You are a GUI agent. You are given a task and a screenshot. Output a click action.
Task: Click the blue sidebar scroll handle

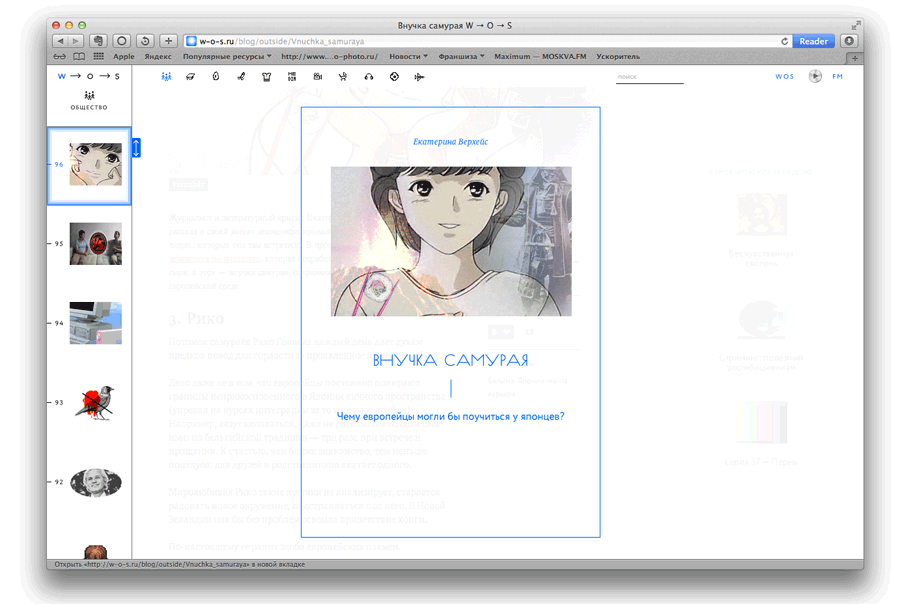pos(136,148)
